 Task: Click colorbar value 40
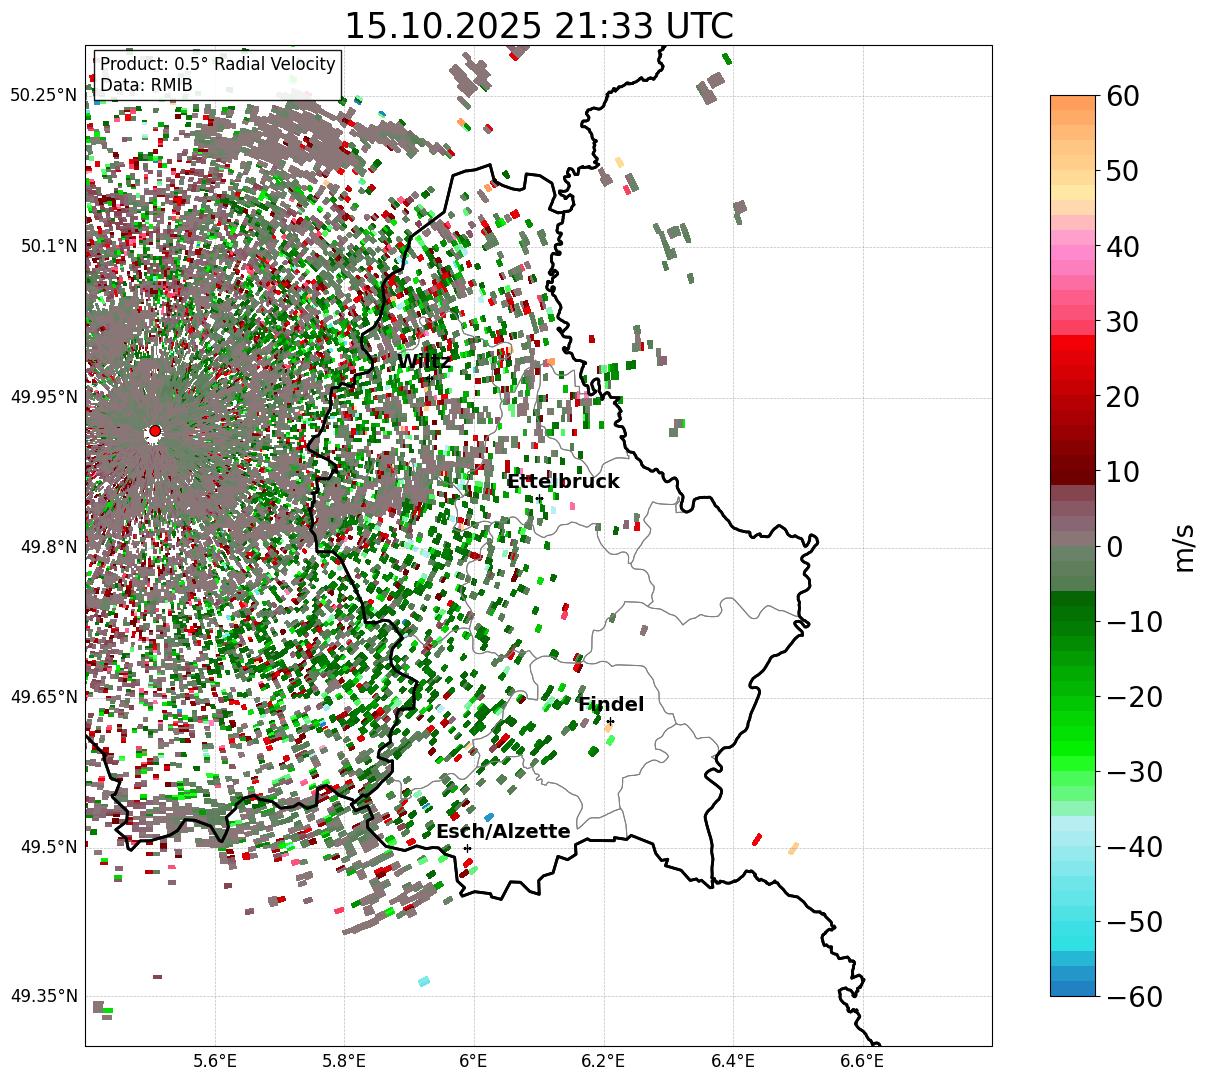1124,246
